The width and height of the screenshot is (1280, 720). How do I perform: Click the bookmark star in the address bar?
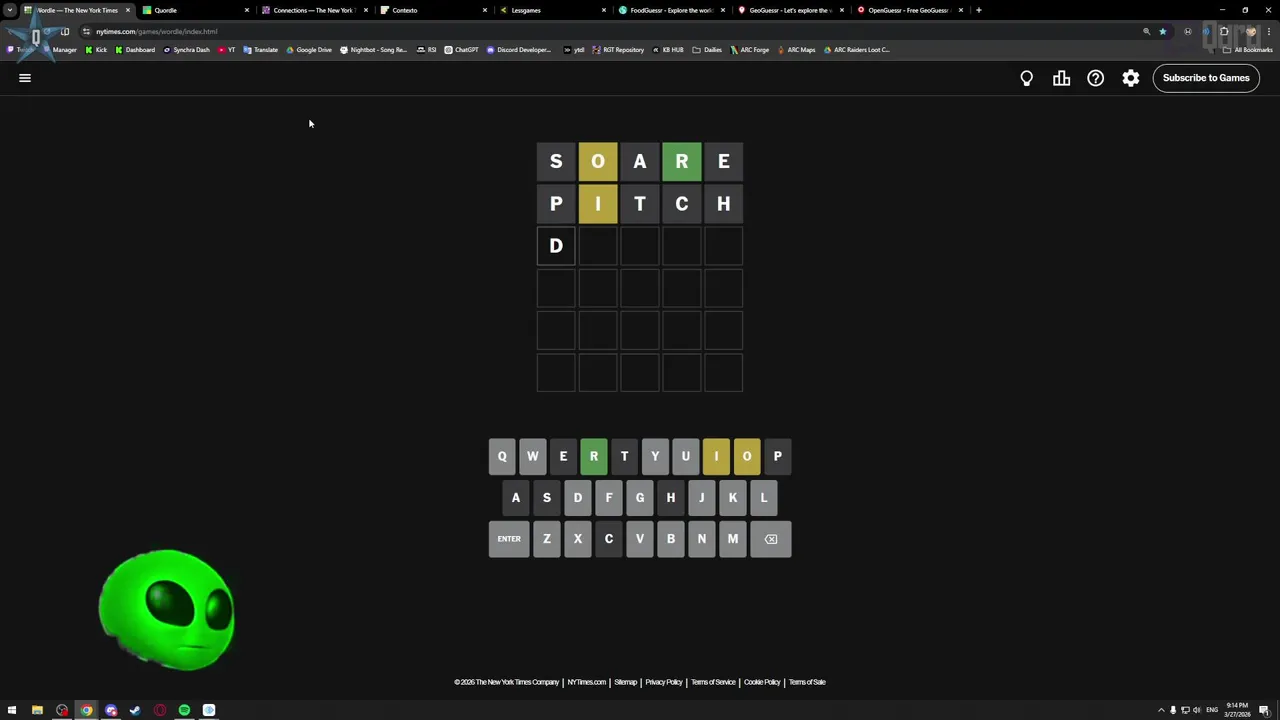pyautogui.click(x=1162, y=31)
